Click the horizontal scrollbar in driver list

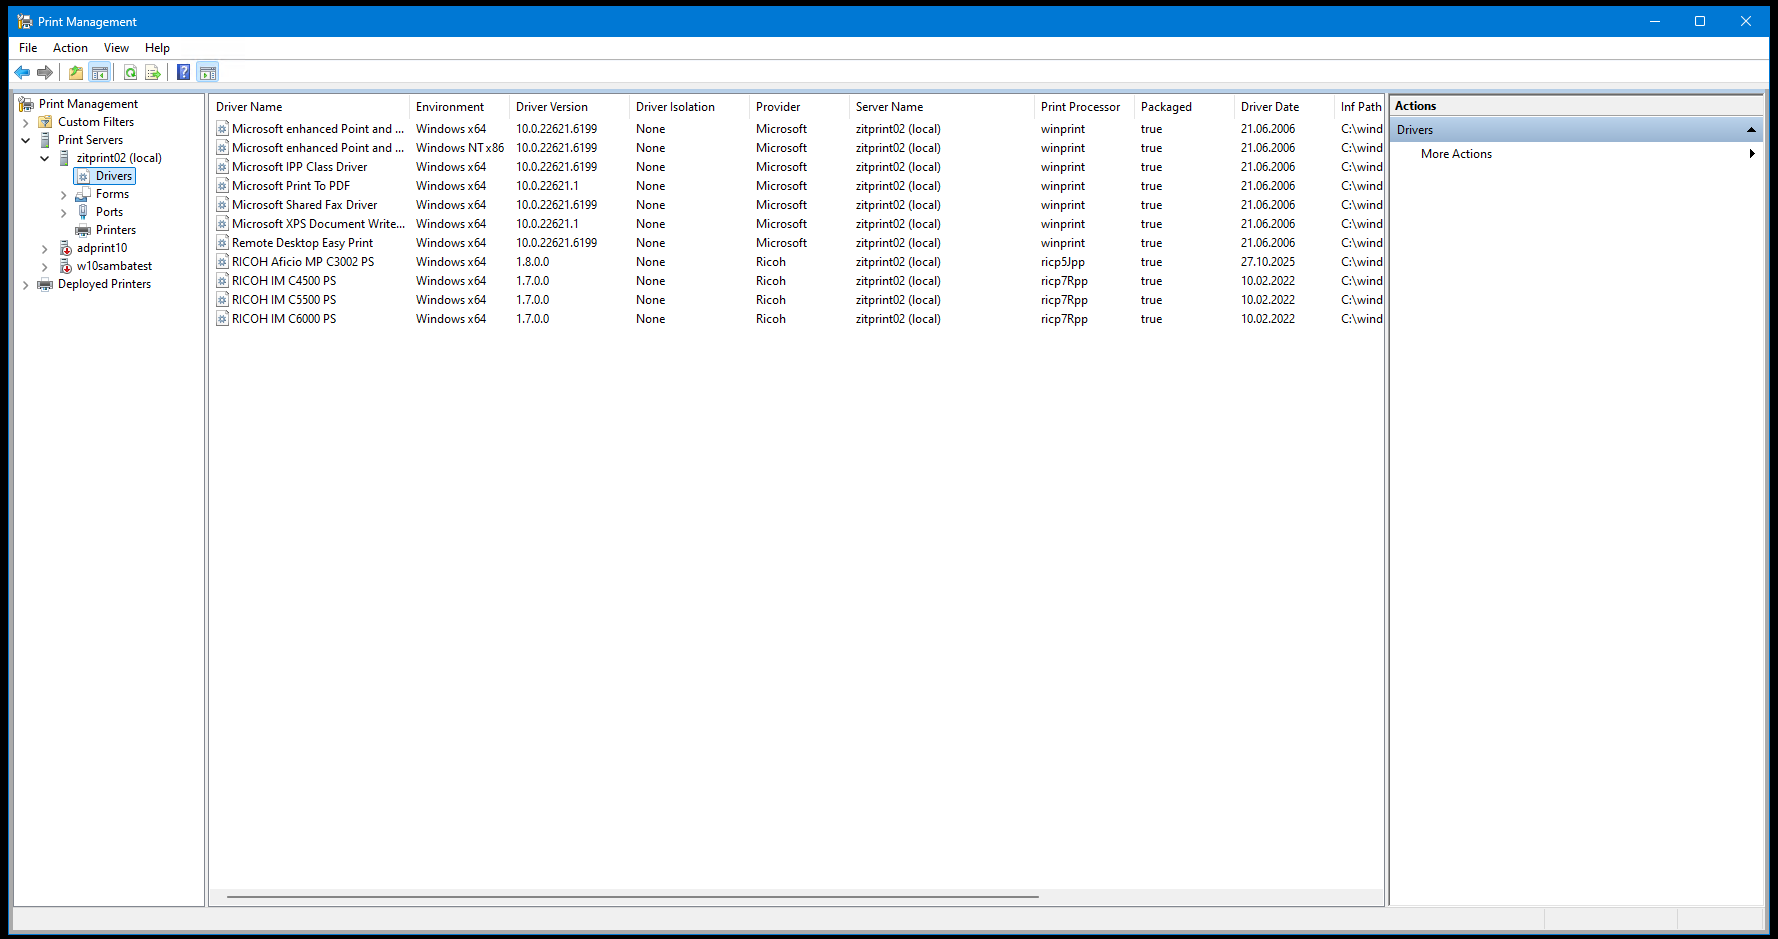pos(632,897)
